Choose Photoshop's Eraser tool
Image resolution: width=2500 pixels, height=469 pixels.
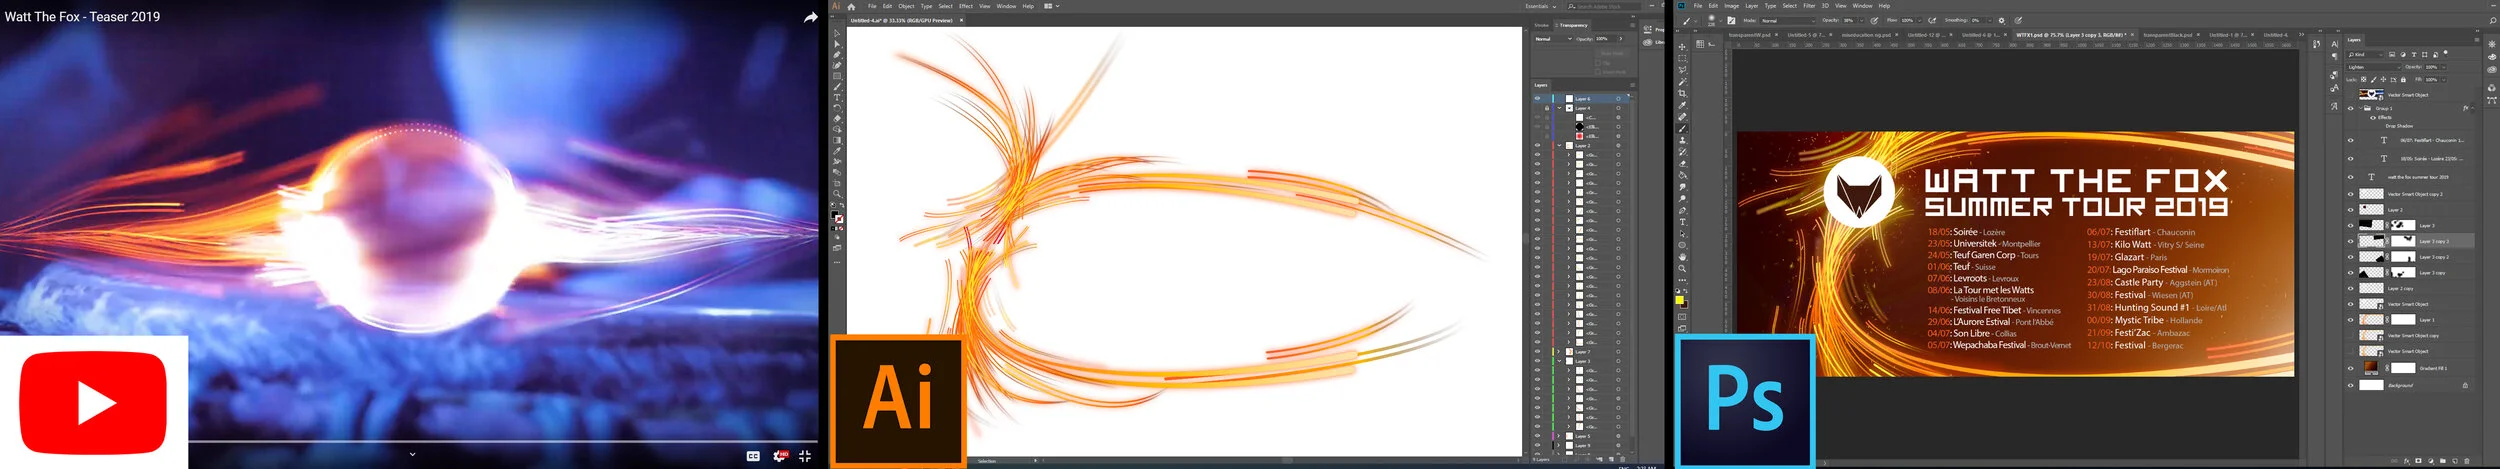(1682, 163)
